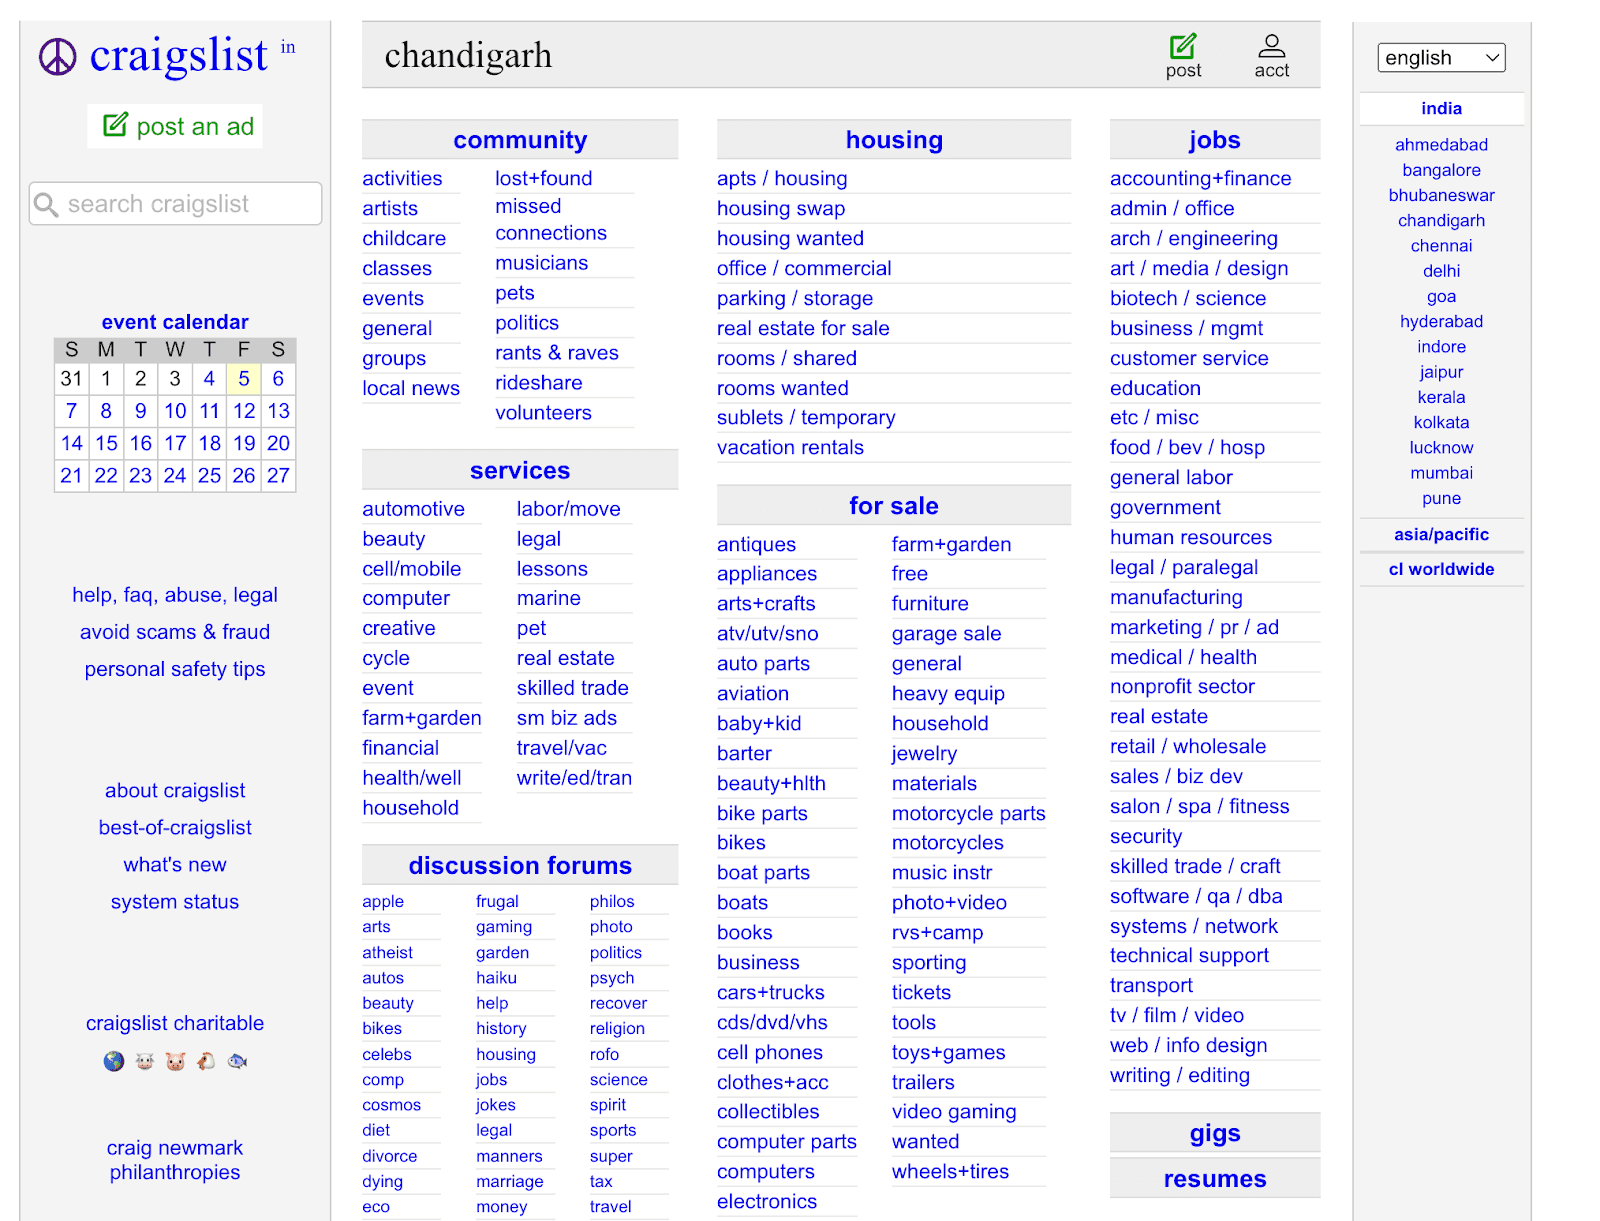The height and width of the screenshot is (1221, 1600).
Task: Click the globe icon under craigslist charitable
Action: (x=114, y=1061)
